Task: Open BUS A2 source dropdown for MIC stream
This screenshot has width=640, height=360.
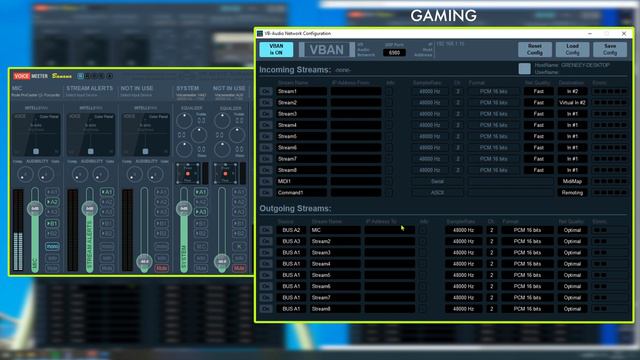Action: [291, 230]
